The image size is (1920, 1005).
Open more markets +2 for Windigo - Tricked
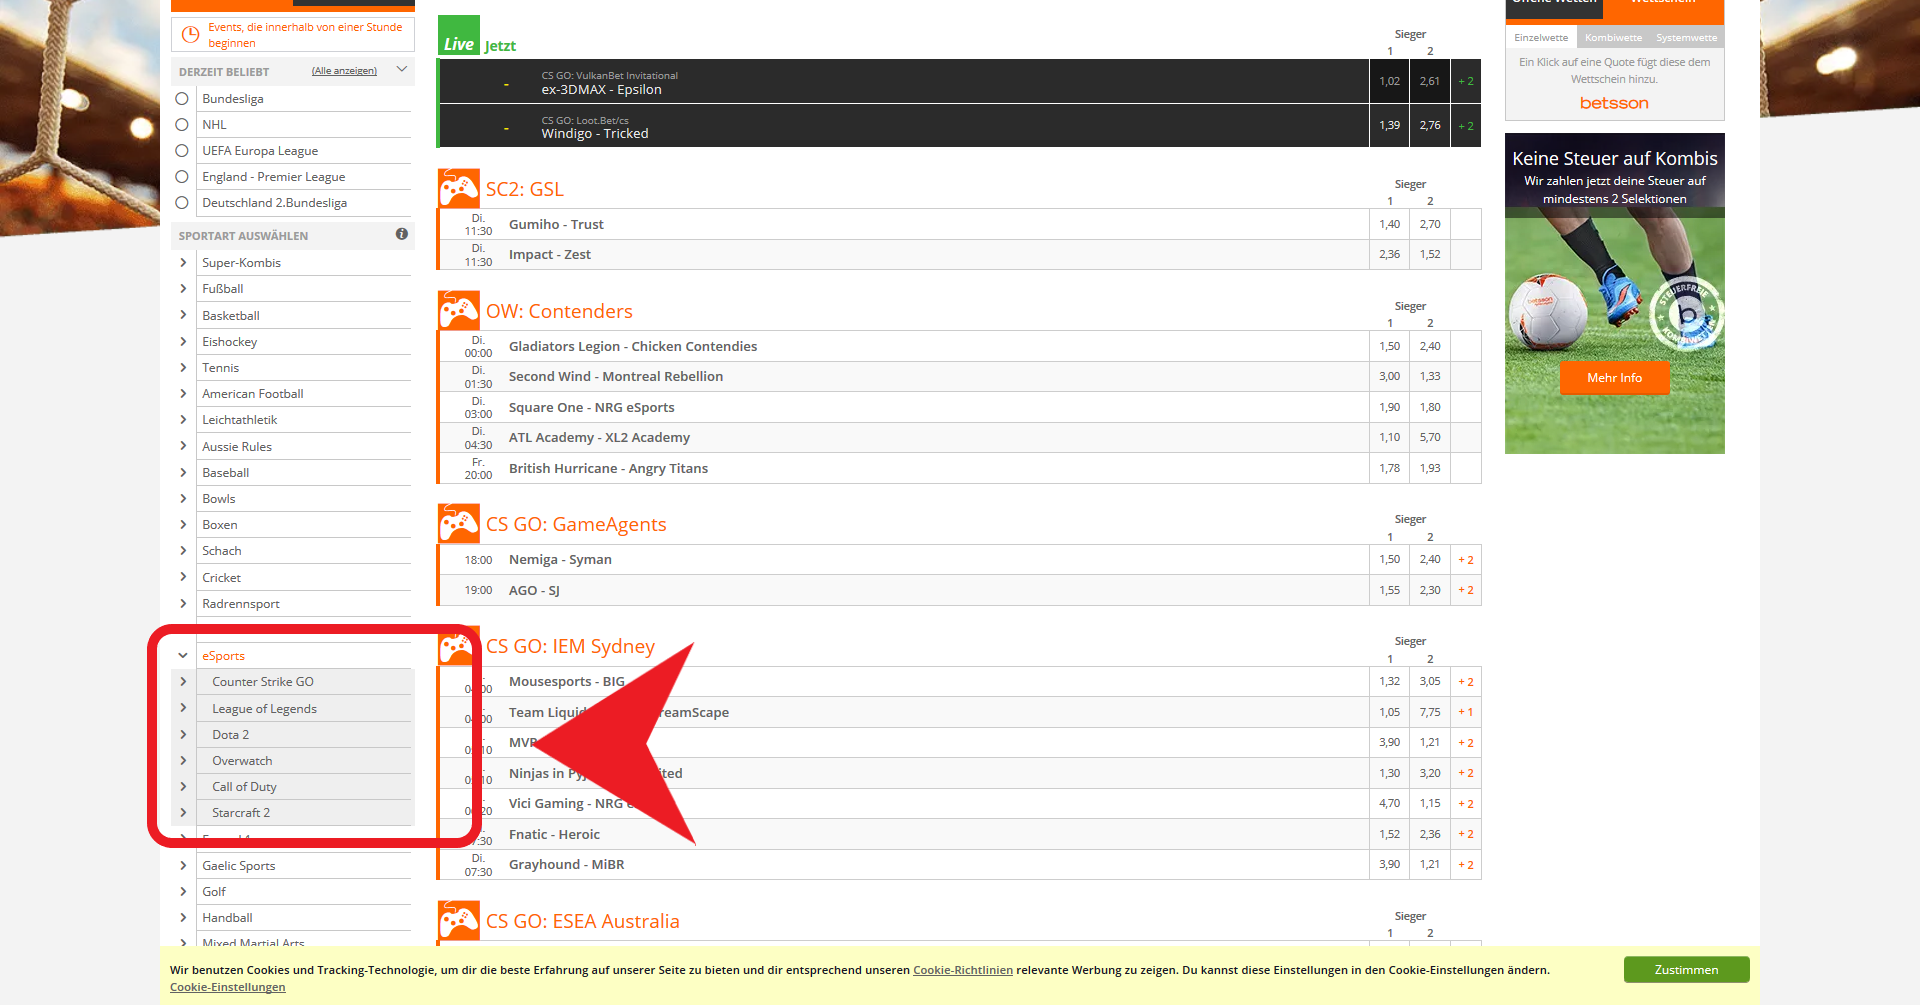[x=1466, y=125]
